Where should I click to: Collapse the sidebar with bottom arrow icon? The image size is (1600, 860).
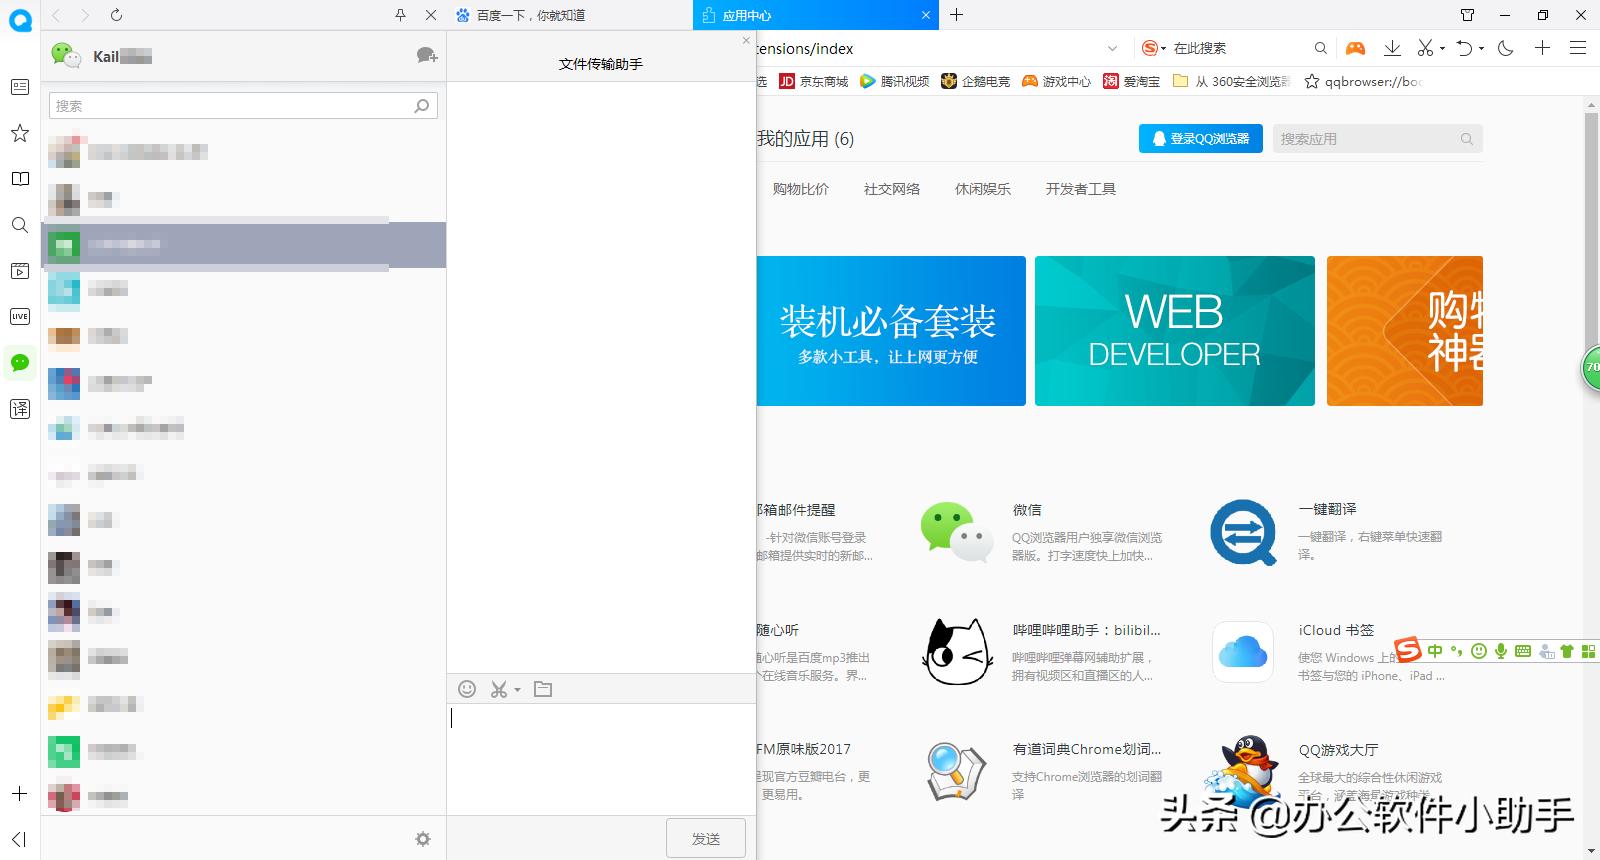coord(20,839)
